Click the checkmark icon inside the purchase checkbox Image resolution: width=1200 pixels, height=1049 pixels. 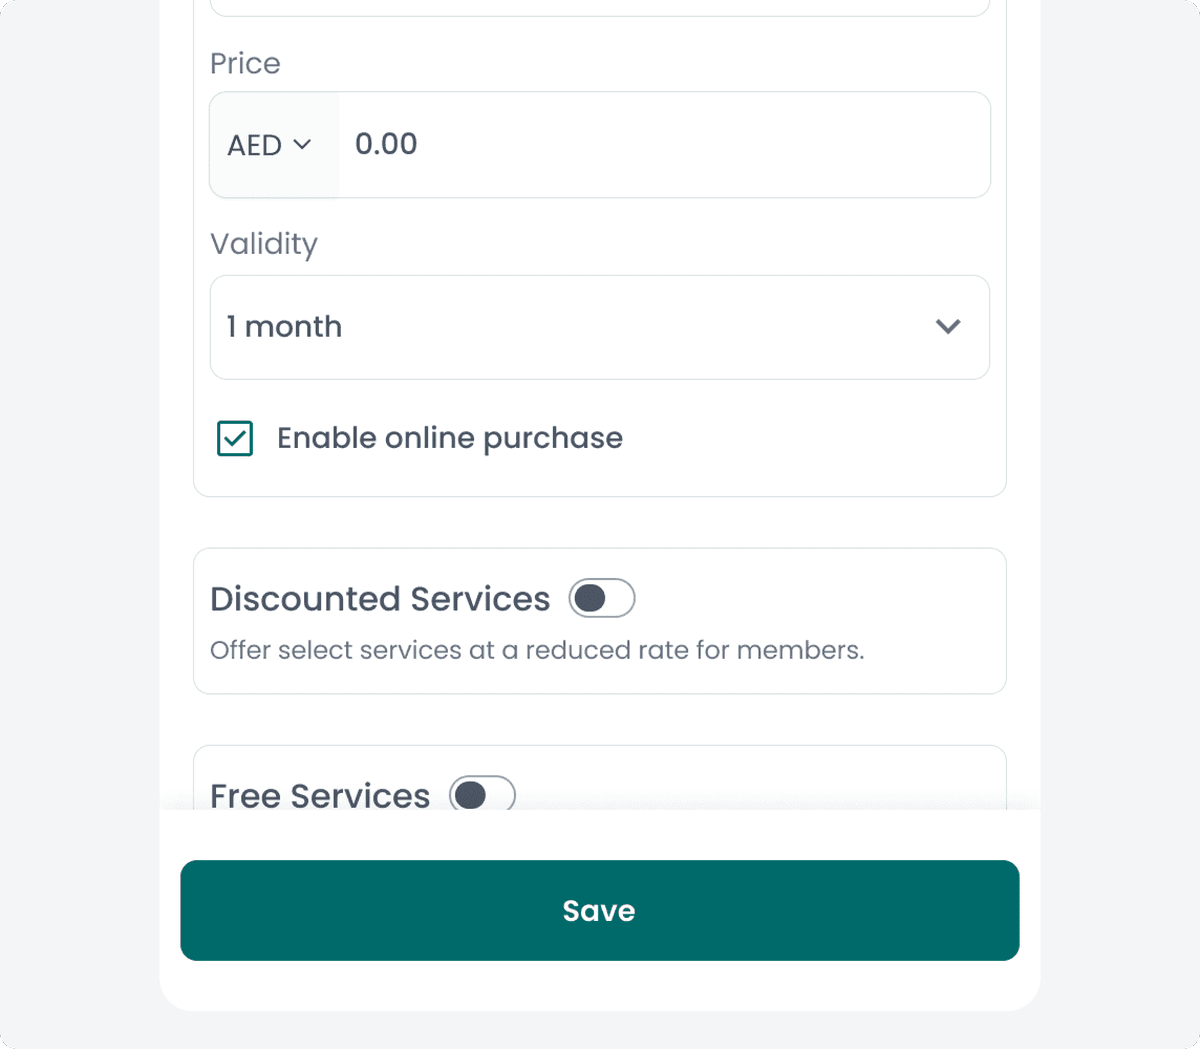pos(234,438)
